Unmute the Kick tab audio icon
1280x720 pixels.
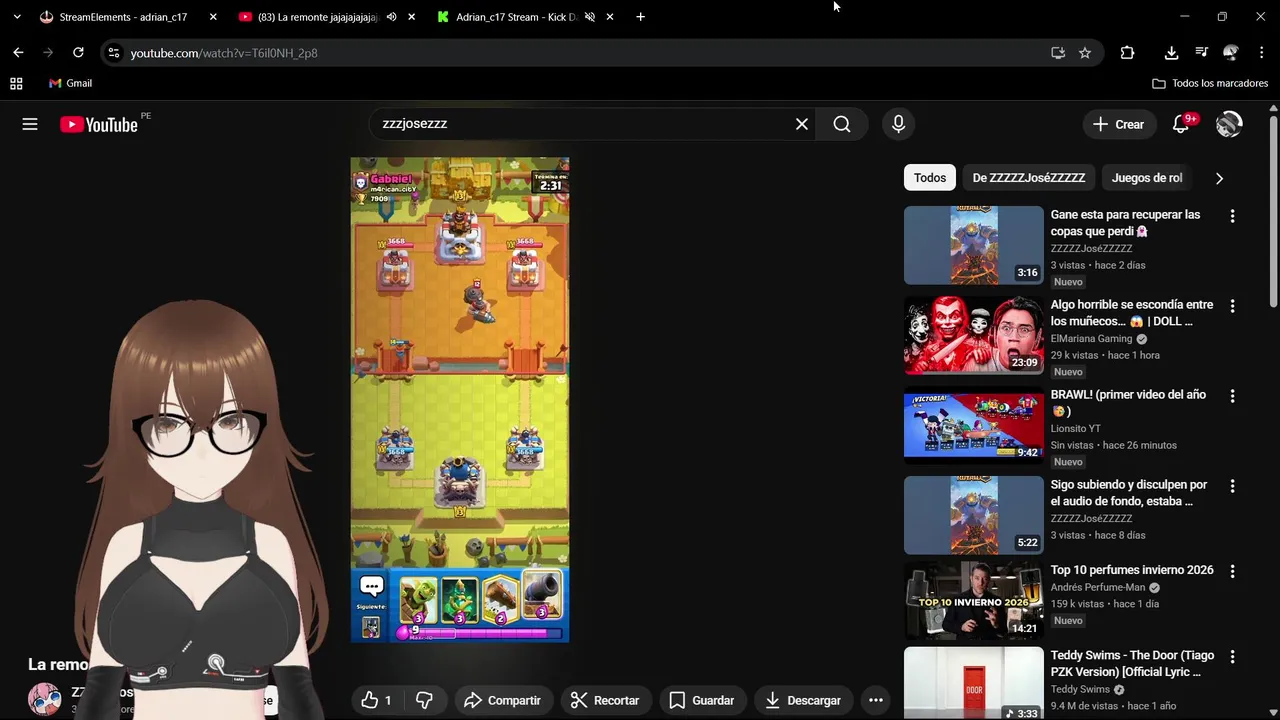590,17
